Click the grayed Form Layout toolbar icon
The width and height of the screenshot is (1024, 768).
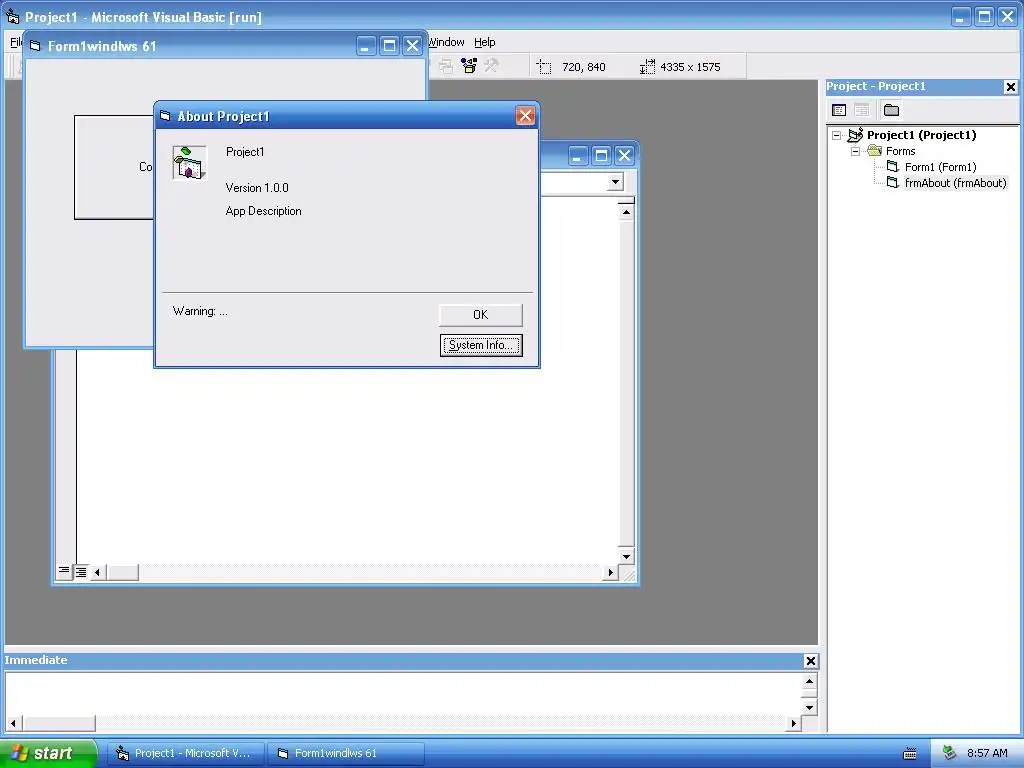tap(446, 66)
